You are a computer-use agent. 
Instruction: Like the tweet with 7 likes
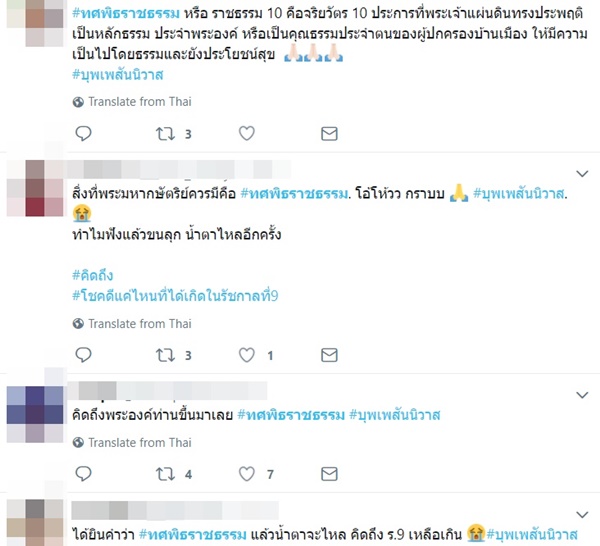[247, 474]
